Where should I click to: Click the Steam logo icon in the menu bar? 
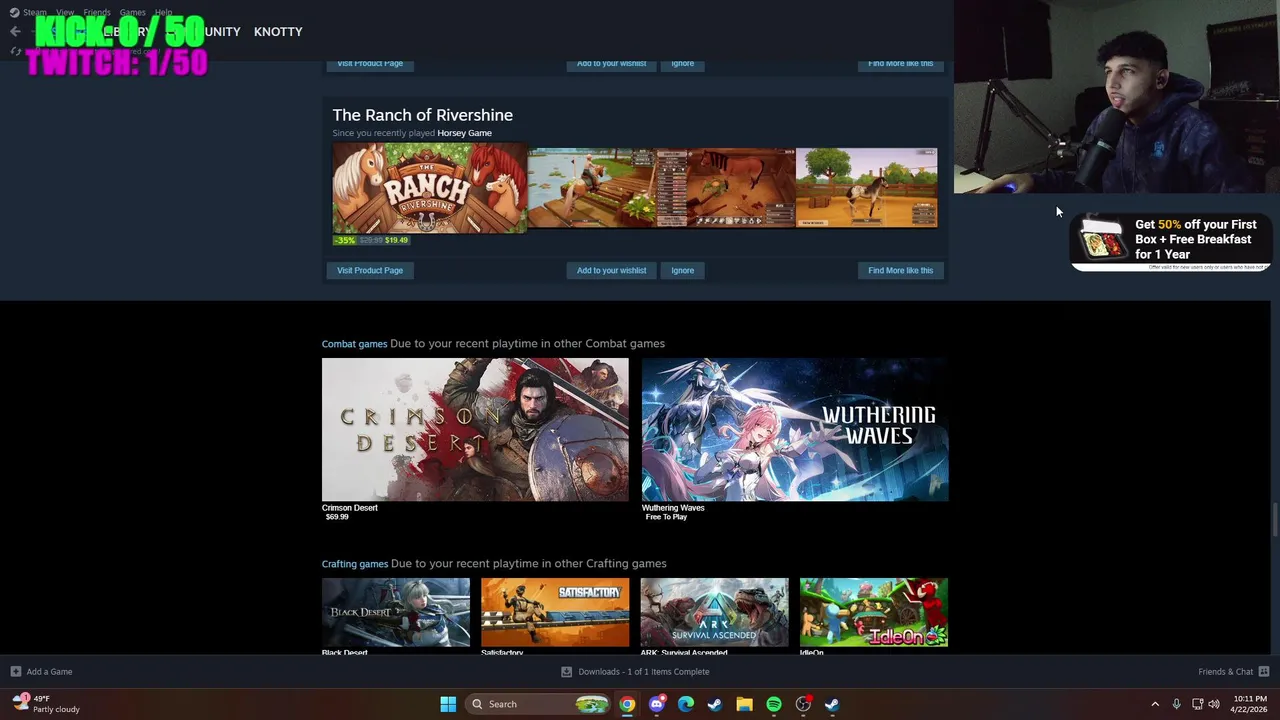click(14, 13)
